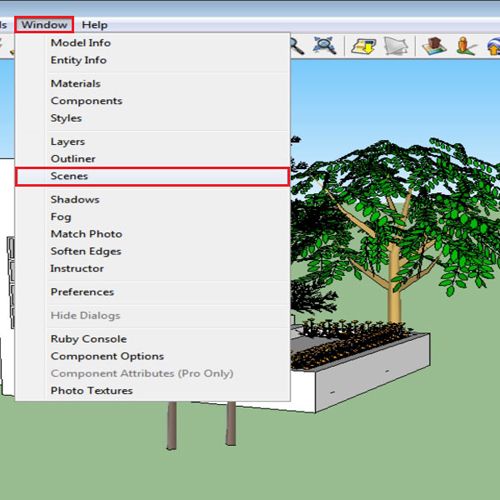The image size is (500, 500).
Task: Click the Add New Building icon
Action: click(434, 46)
